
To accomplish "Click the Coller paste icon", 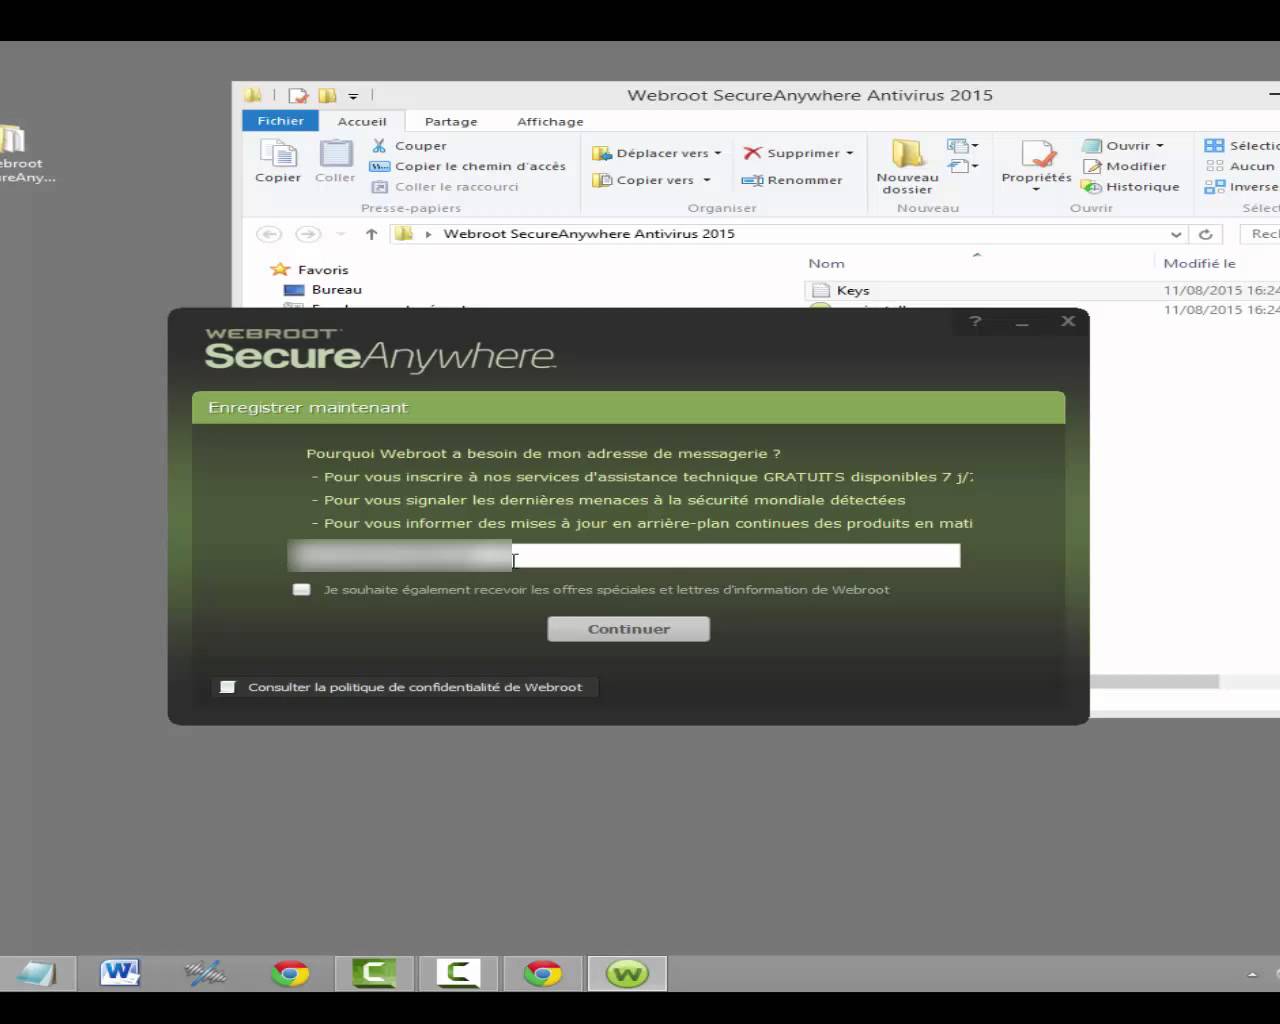I will point(335,160).
